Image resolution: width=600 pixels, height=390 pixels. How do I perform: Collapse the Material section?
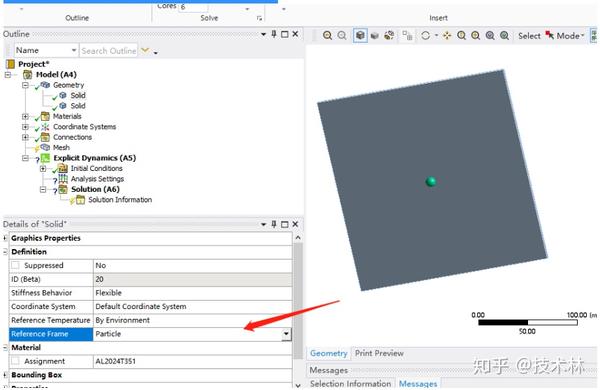pyautogui.click(x=5, y=348)
